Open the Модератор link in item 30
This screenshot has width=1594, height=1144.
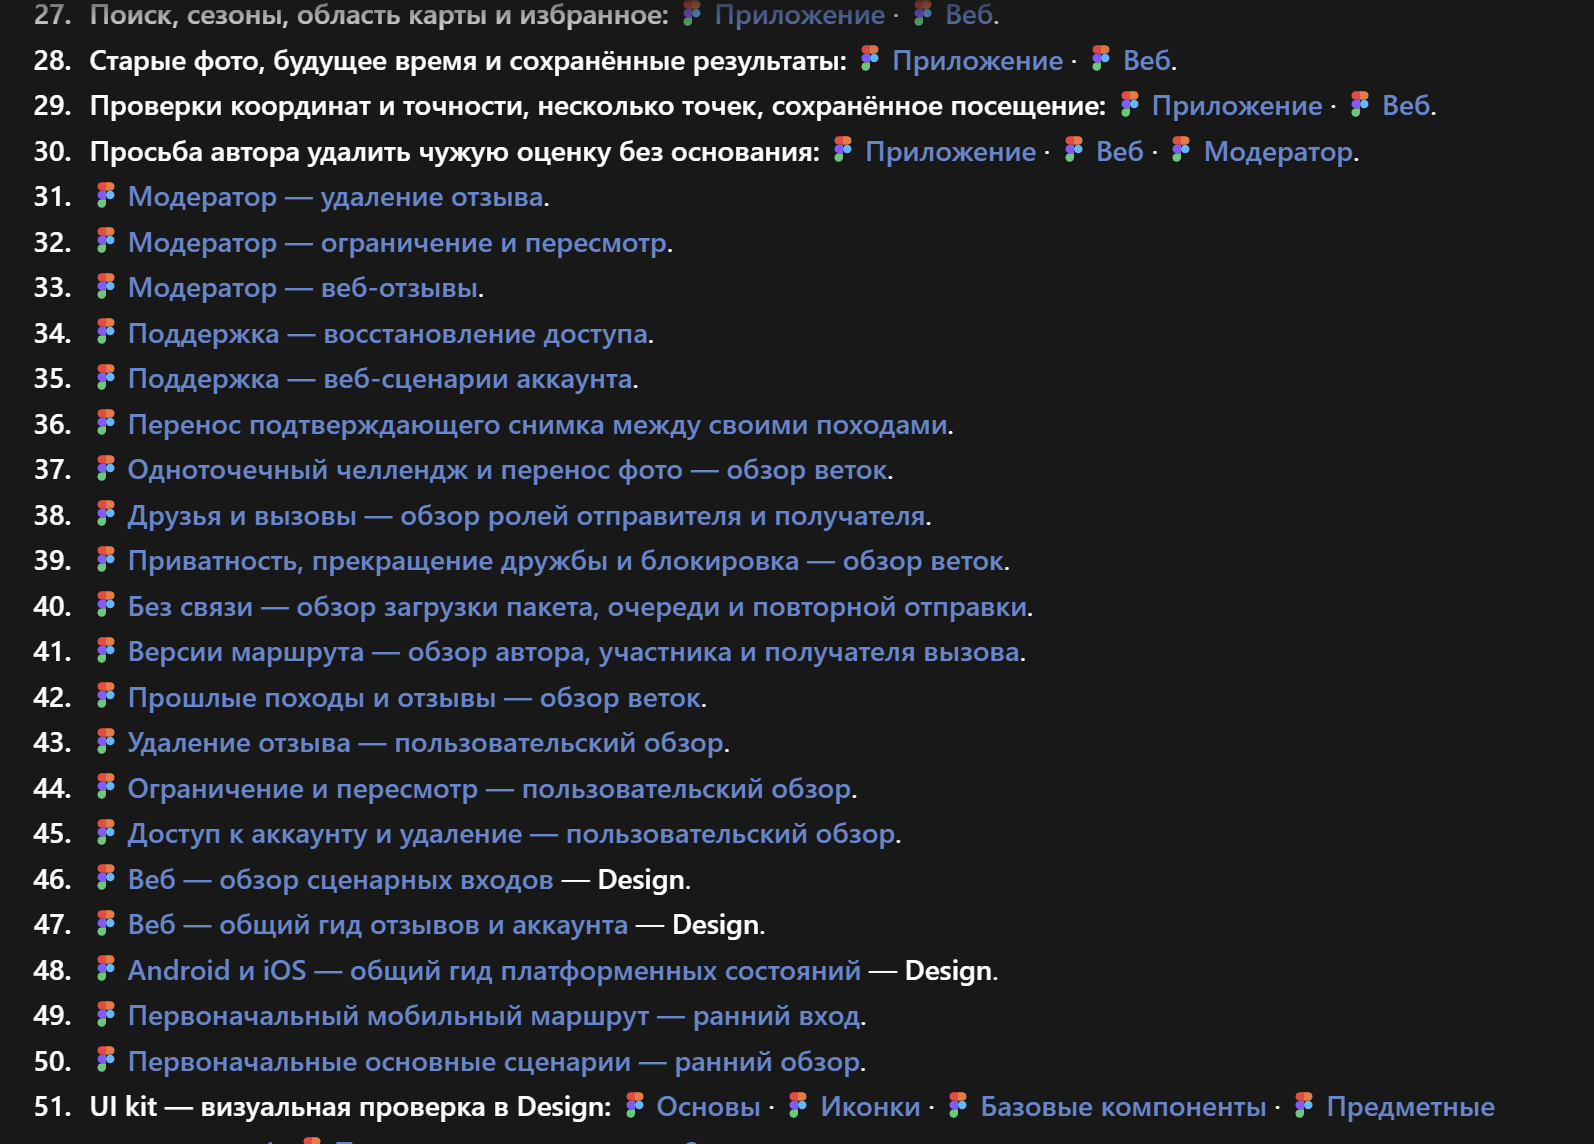click(x=1278, y=152)
